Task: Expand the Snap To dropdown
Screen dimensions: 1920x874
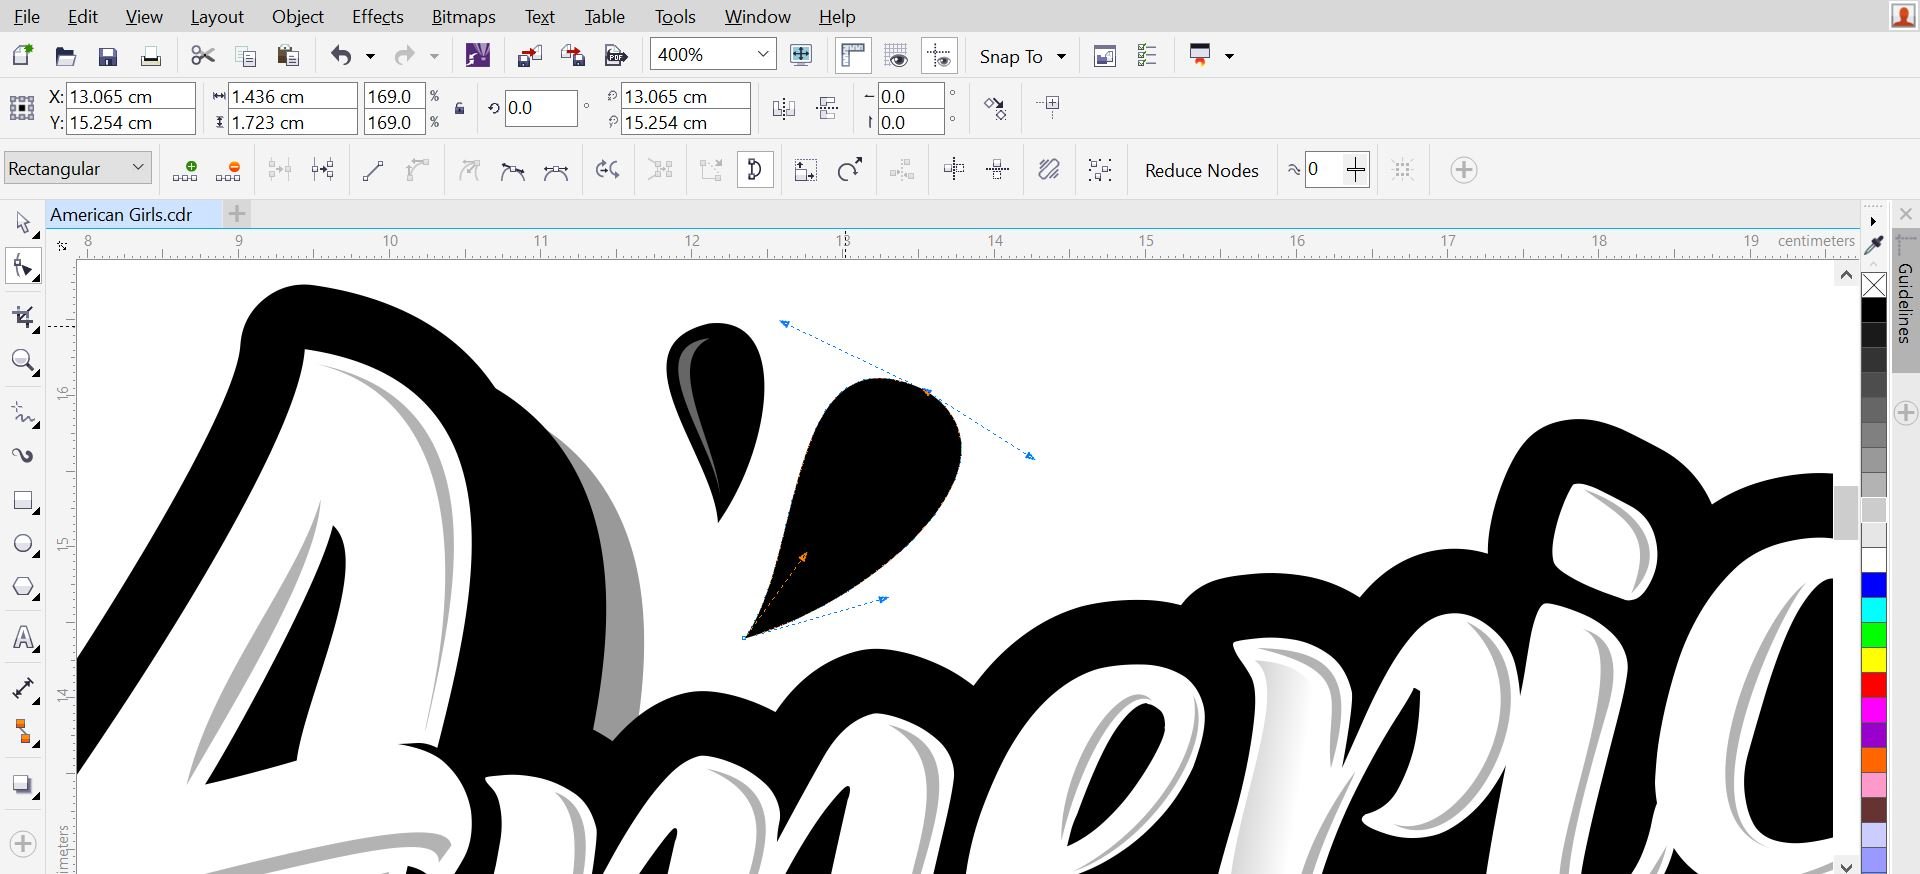Action: point(1061,56)
